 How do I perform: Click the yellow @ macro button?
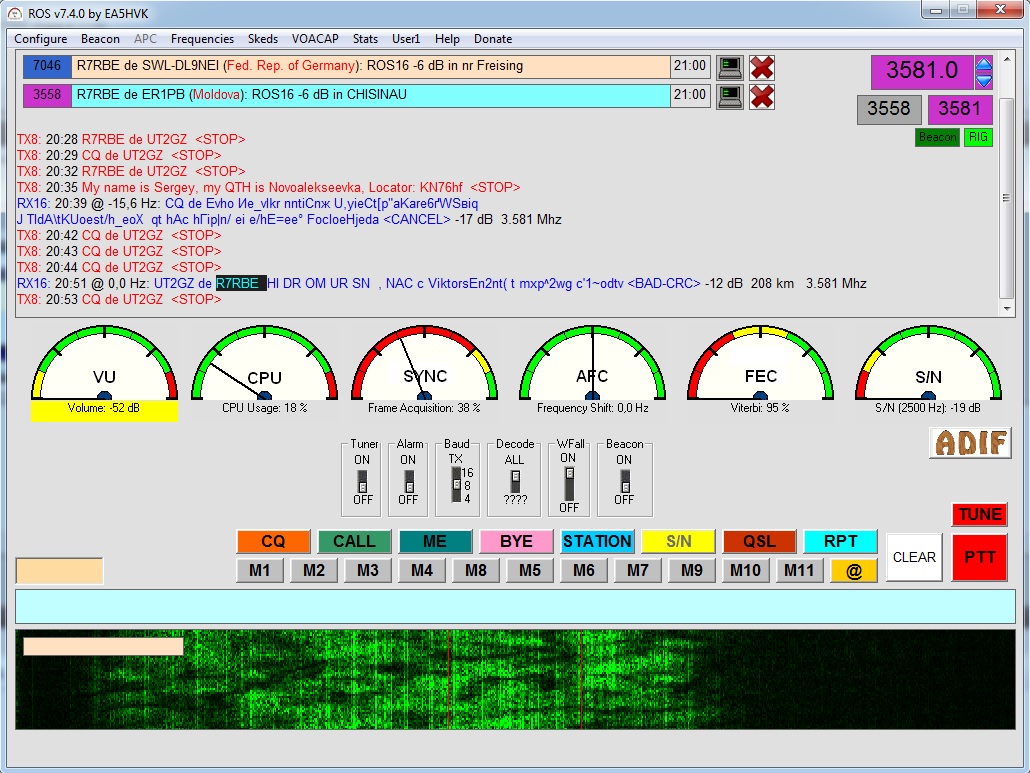(853, 571)
